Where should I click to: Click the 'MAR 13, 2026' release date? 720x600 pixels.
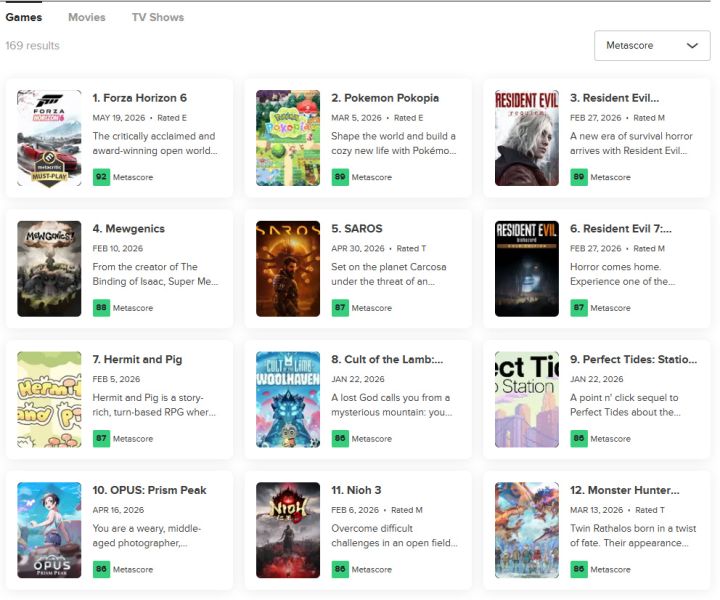click(x=596, y=510)
